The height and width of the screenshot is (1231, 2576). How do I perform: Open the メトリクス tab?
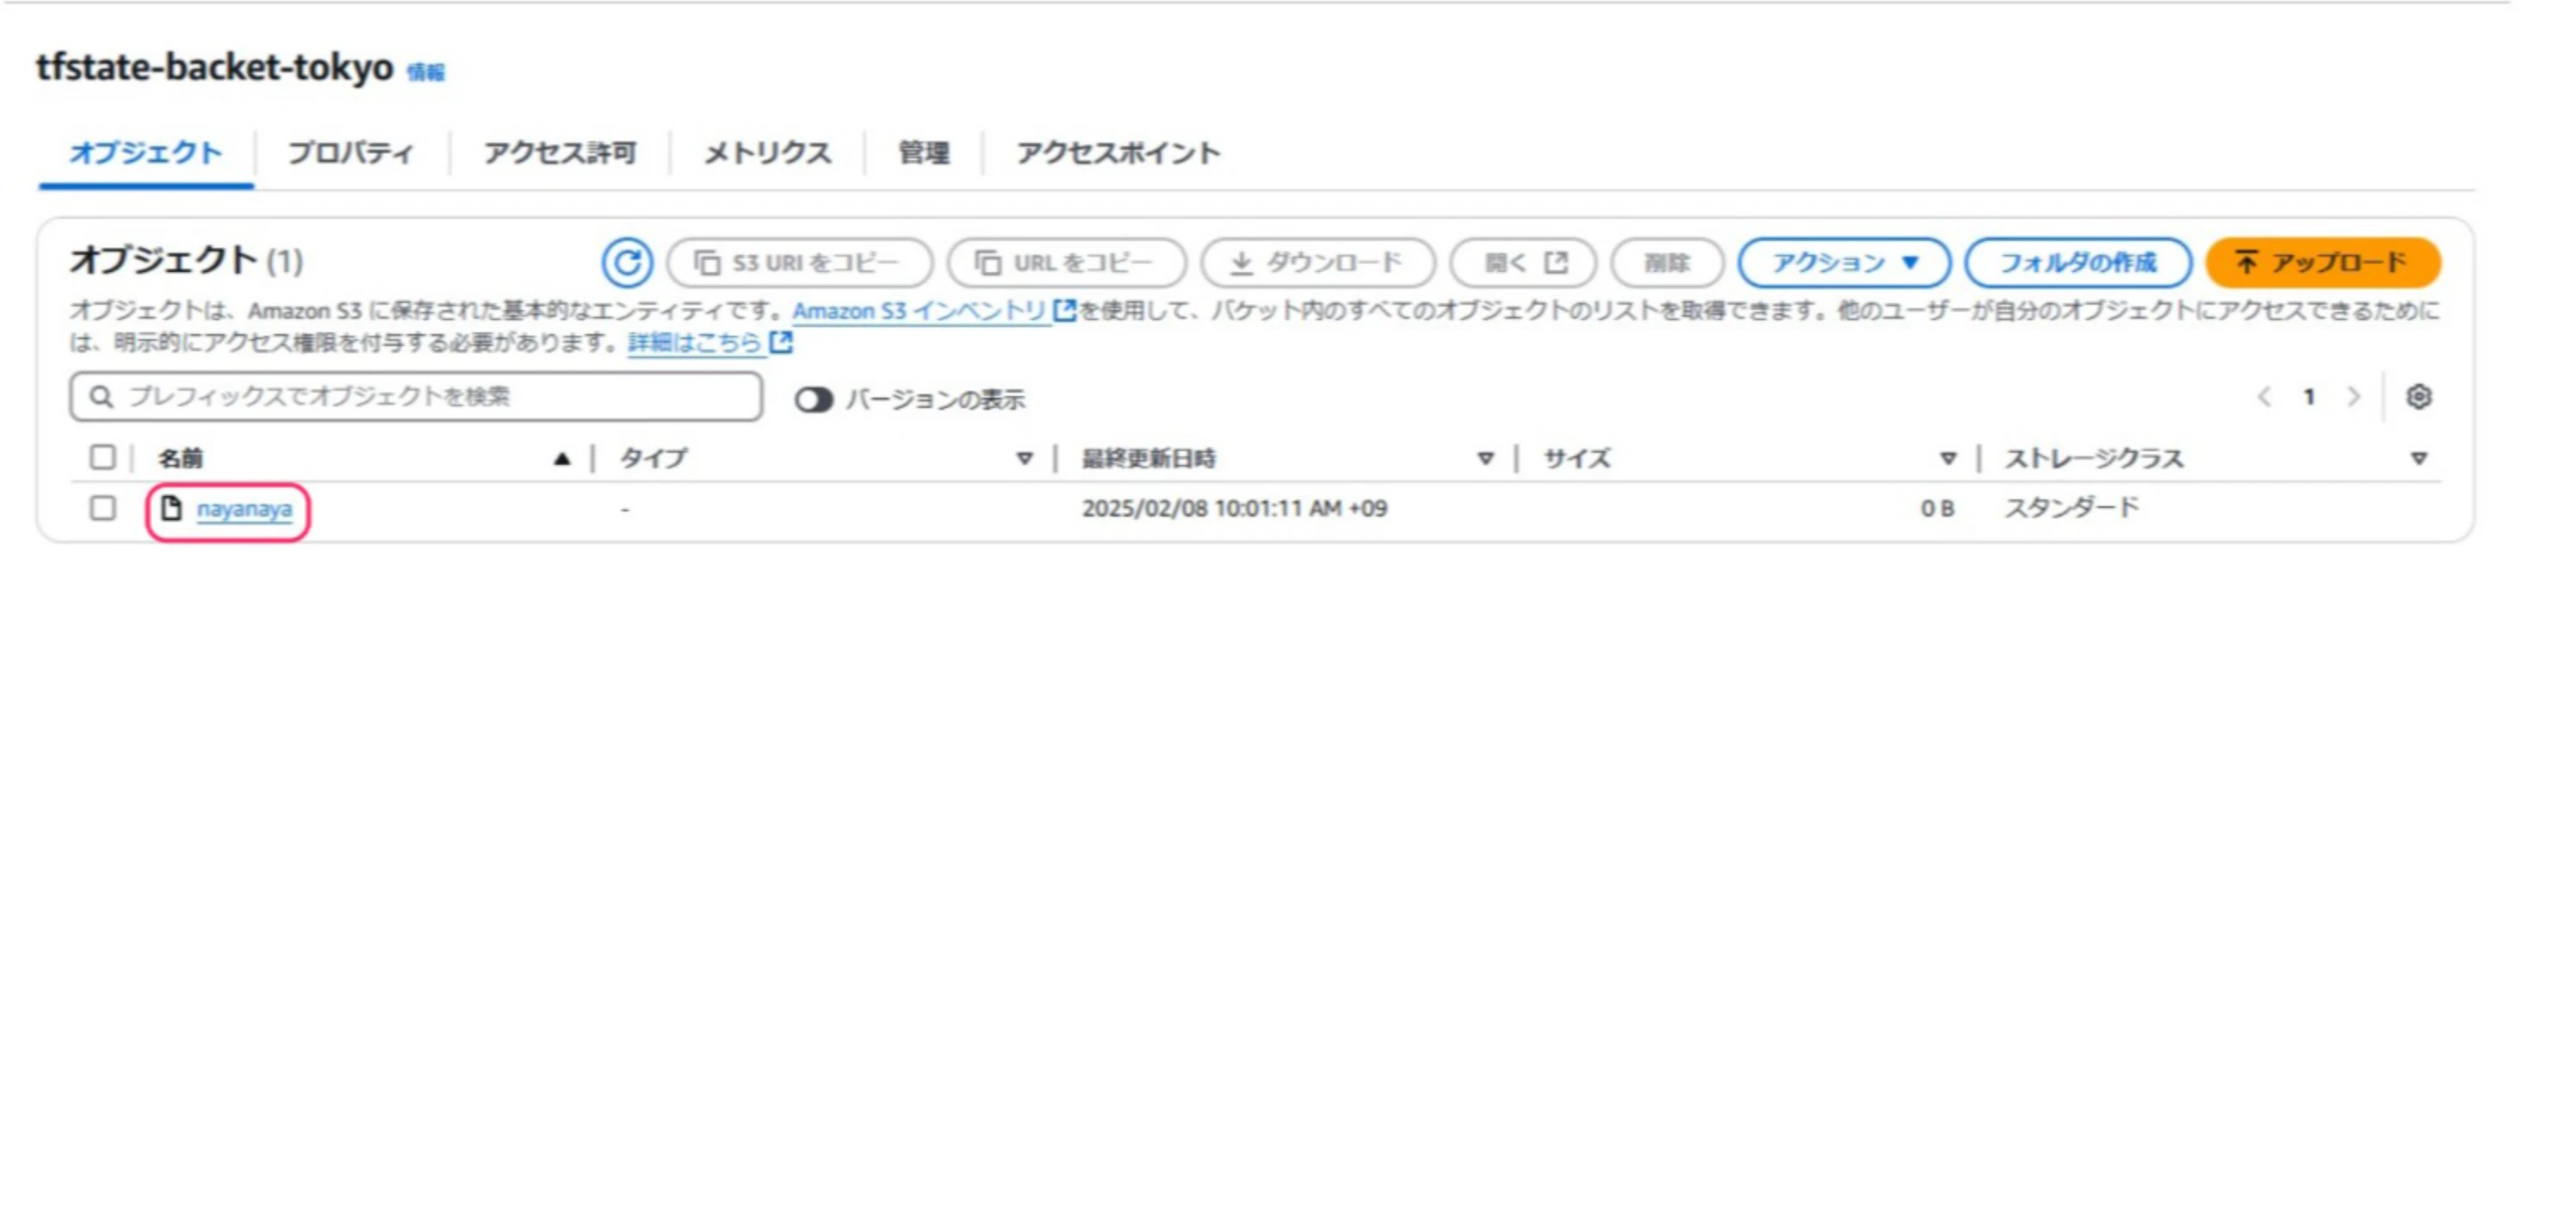pos(767,153)
